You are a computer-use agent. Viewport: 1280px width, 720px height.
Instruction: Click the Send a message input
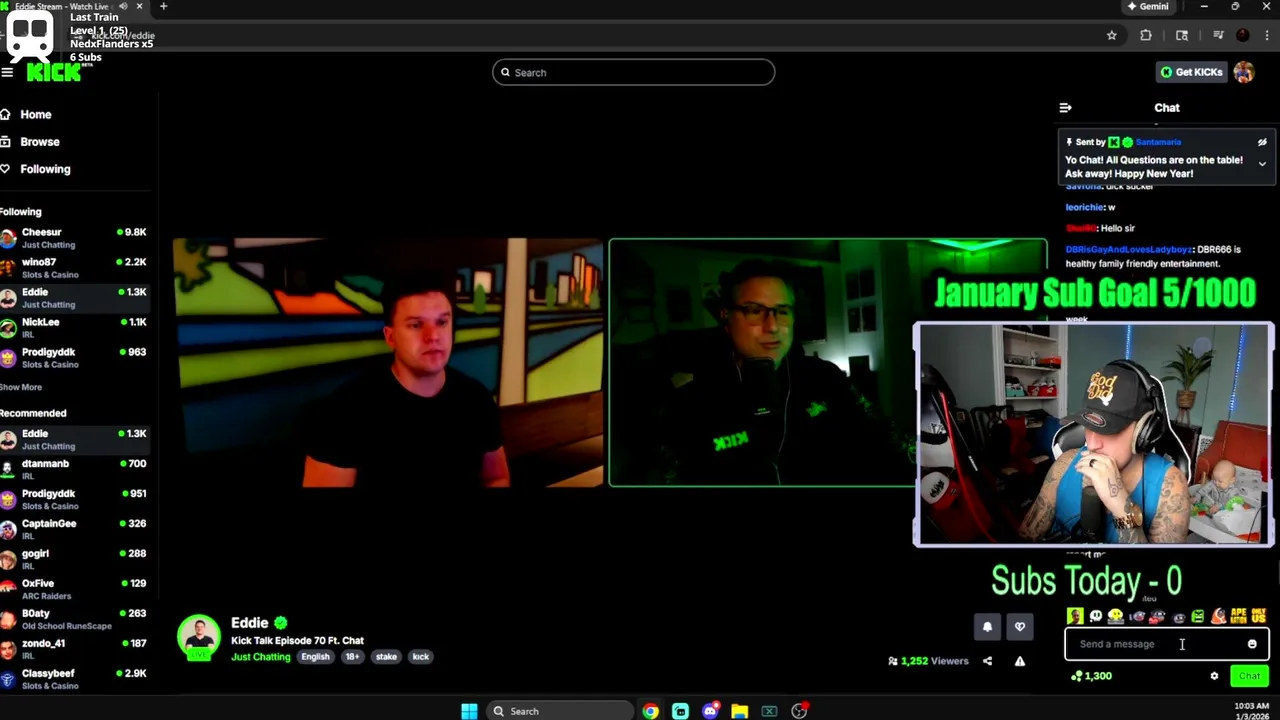coord(1166,644)
